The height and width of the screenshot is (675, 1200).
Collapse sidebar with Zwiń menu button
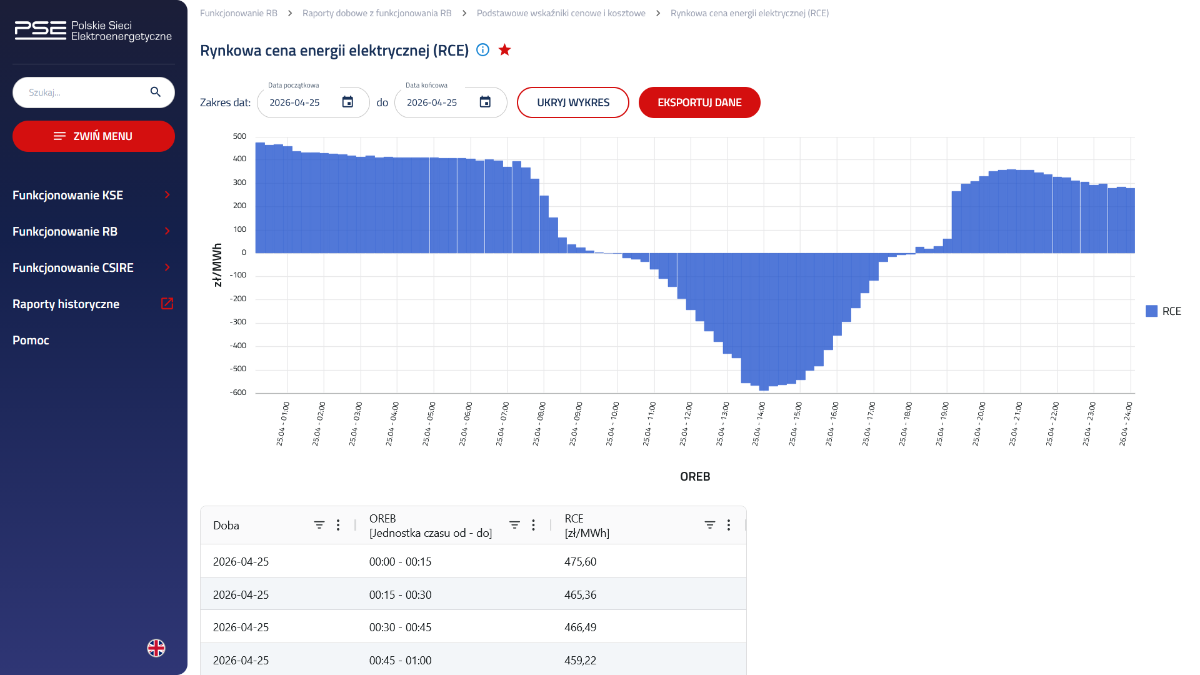click(x=93, y=136)
